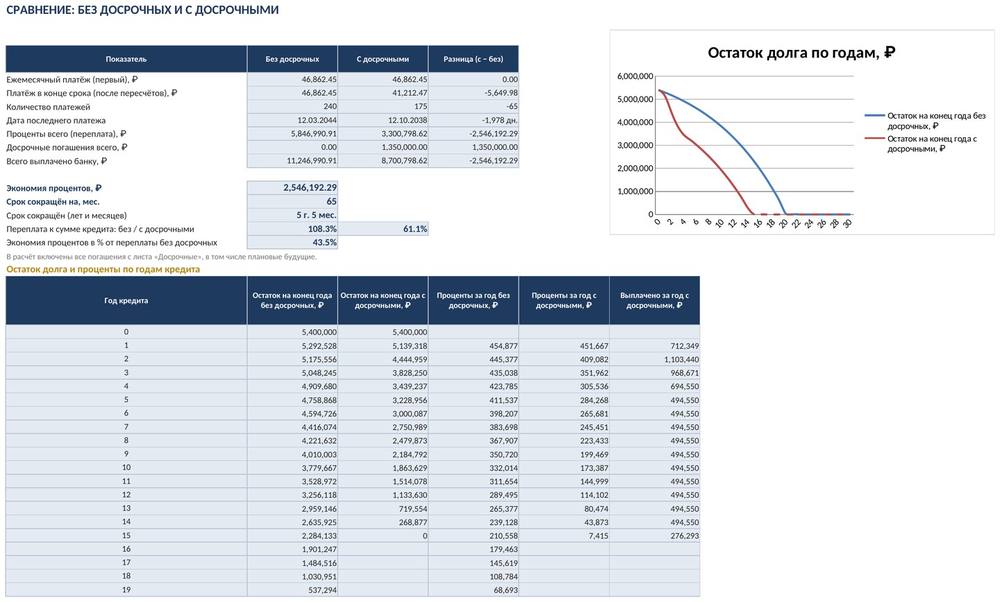Click the interest cell 451,667
Image resolution: width=1000 pixels, height=602 pixels.
coord(564,346)
